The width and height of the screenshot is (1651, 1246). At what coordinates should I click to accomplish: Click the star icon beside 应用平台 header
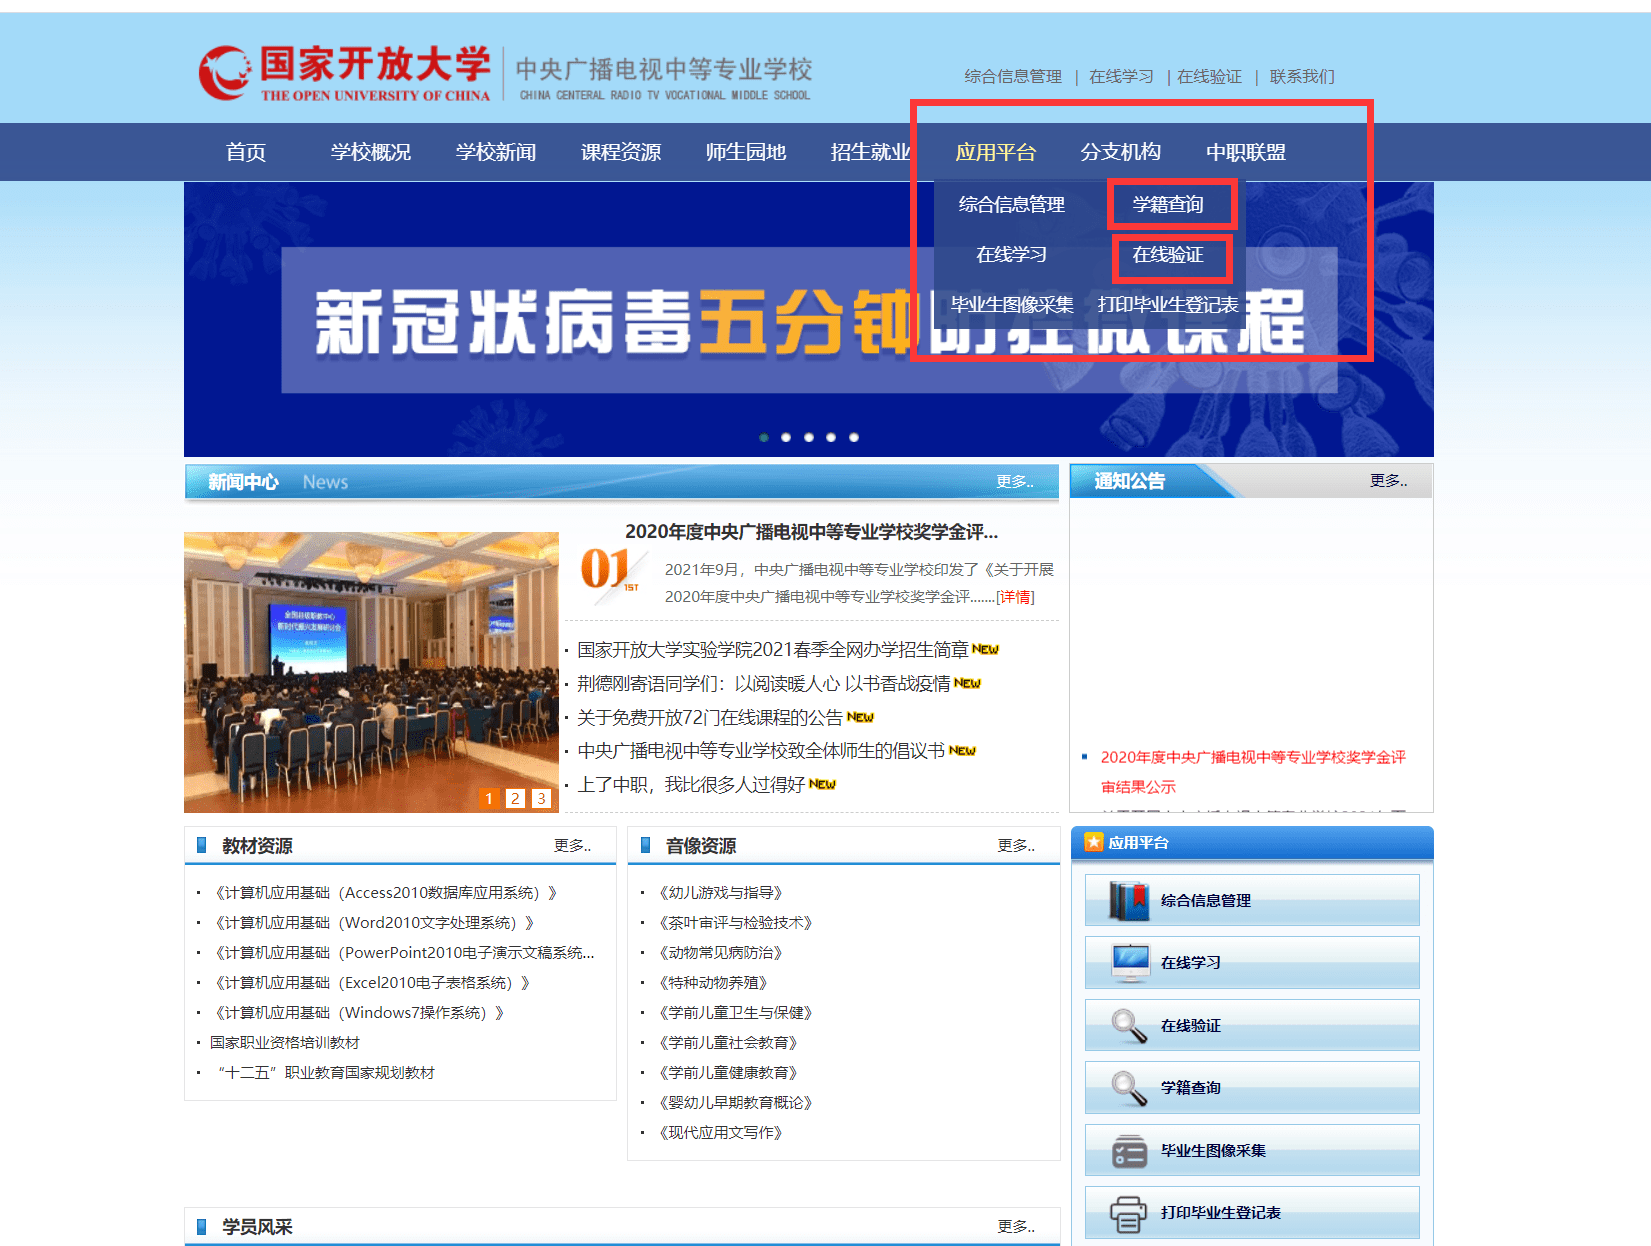point(1094,842)
